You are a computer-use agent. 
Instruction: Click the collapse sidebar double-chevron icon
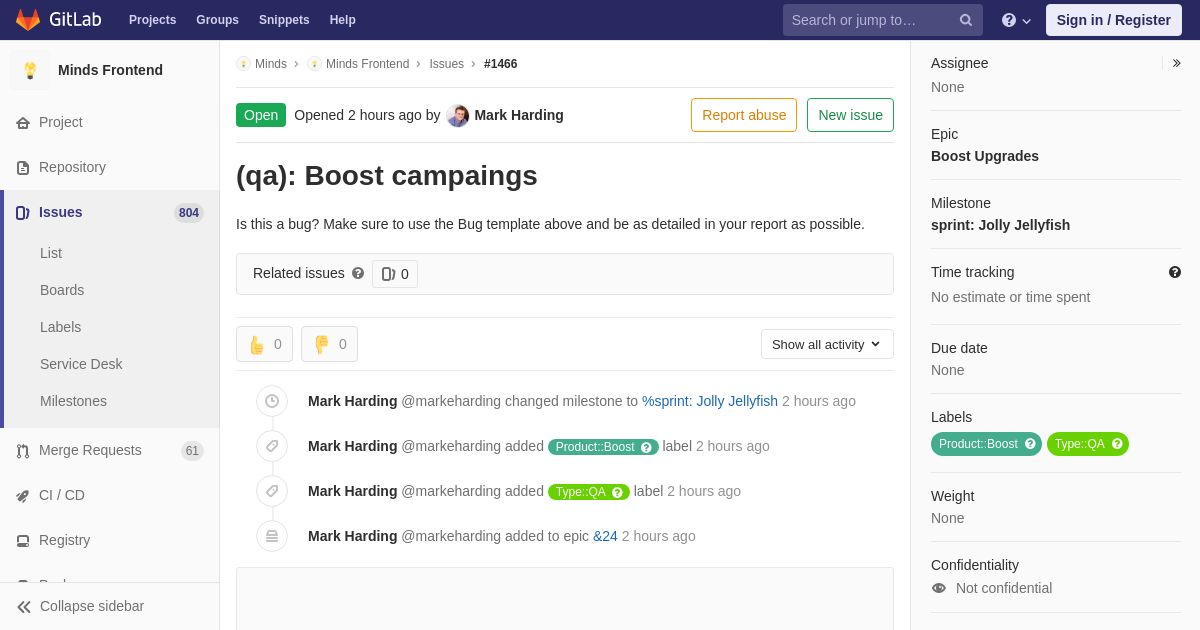pyautogui.click(x=24, y=606)
